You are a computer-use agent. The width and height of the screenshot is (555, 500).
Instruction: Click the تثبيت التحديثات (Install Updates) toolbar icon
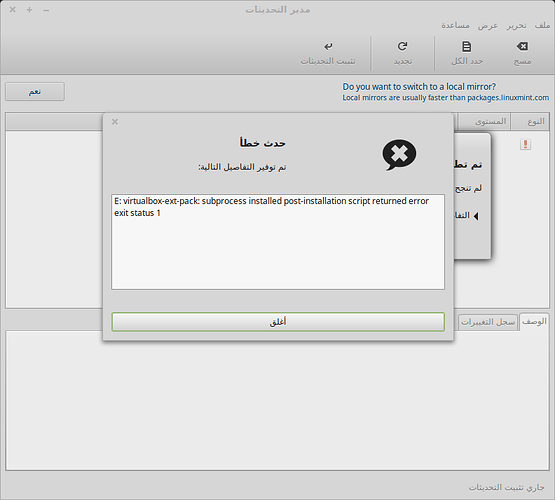coord(328,46)
